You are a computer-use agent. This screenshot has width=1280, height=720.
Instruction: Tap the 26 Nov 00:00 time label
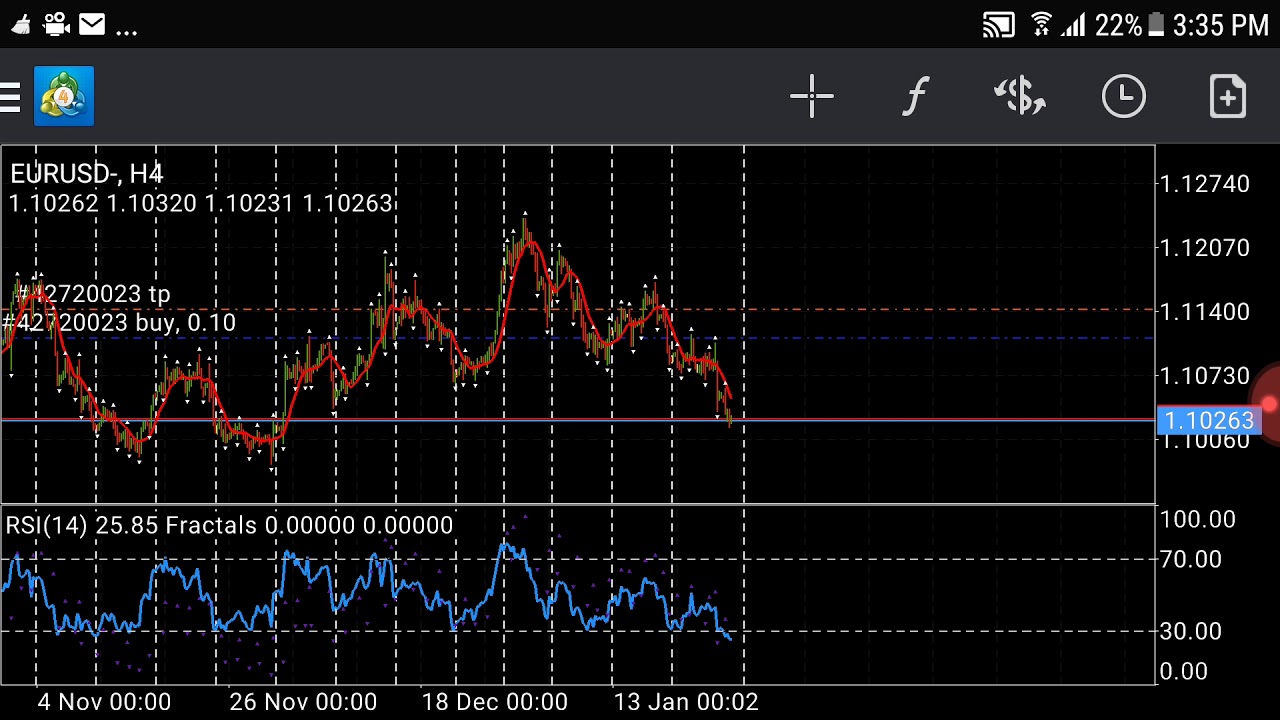(x=303, y=702)
